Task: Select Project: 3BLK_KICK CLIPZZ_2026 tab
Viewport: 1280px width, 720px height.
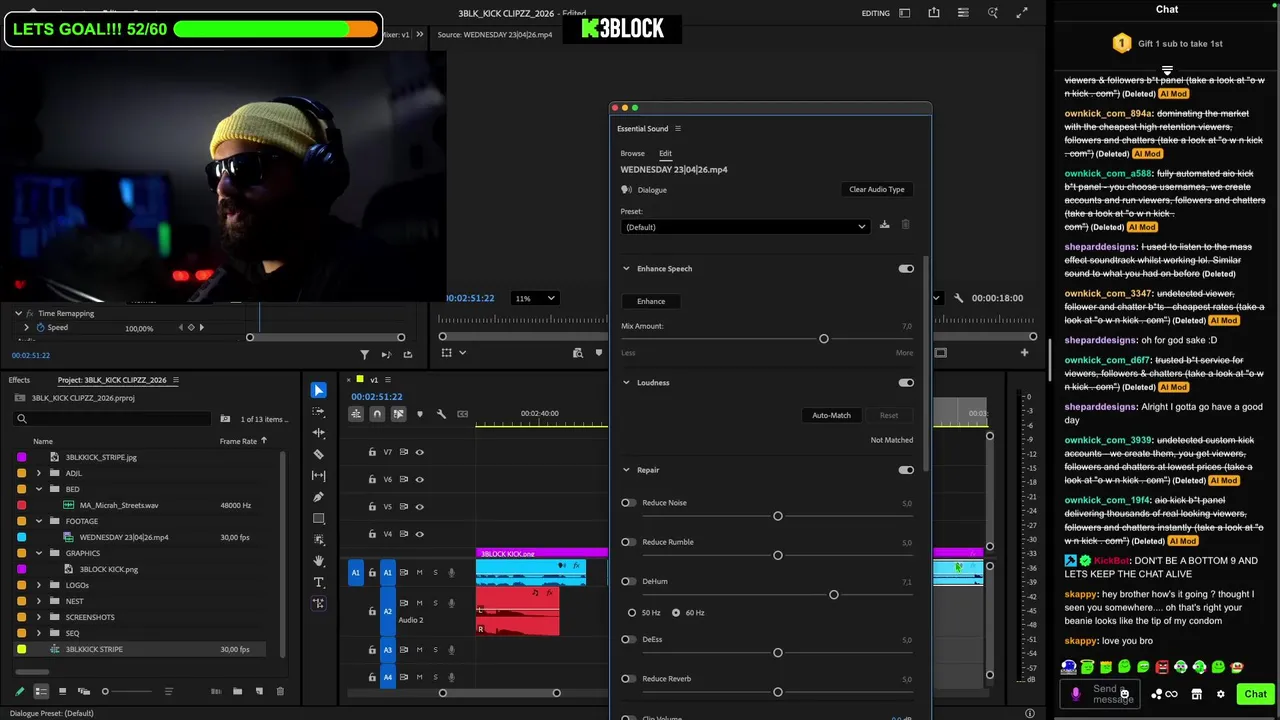Action: coord(112,380)
